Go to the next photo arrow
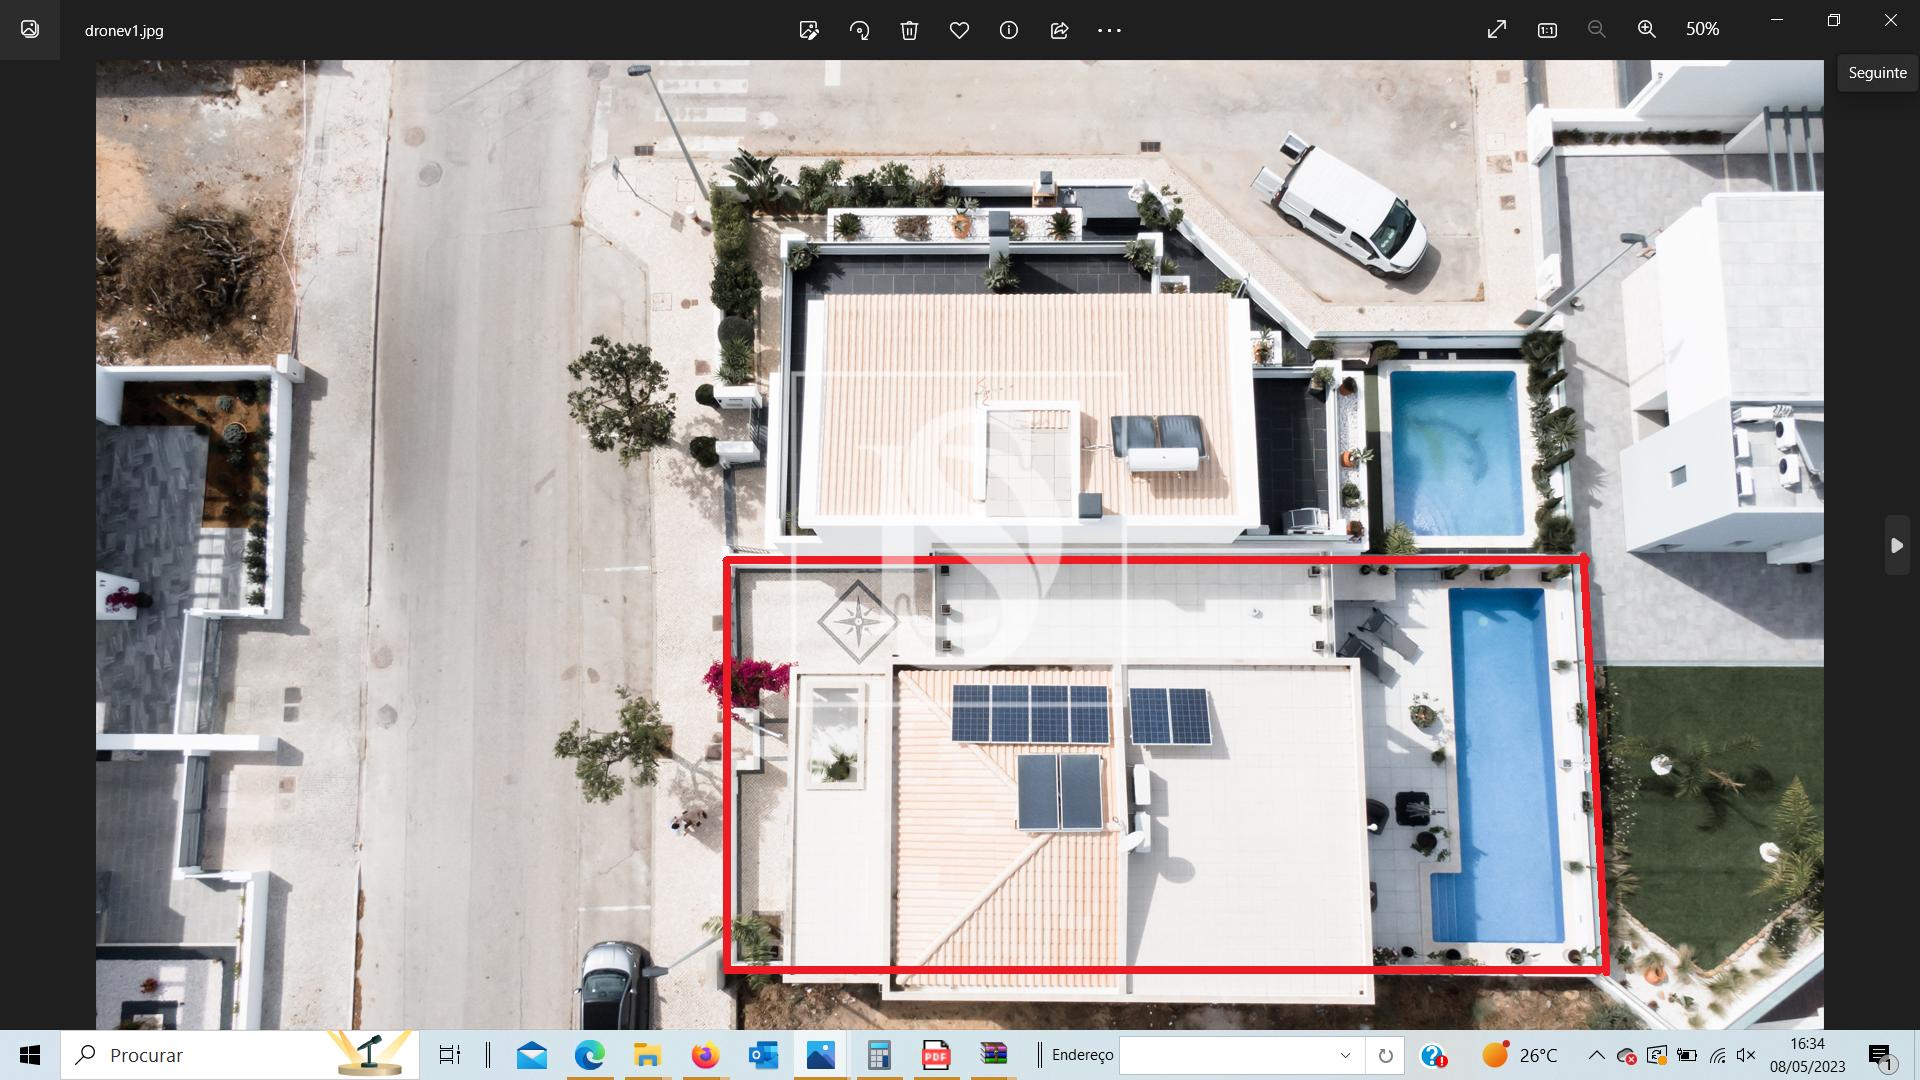This screenshot has width=1920, height=1080. (x=1896, y=546)
